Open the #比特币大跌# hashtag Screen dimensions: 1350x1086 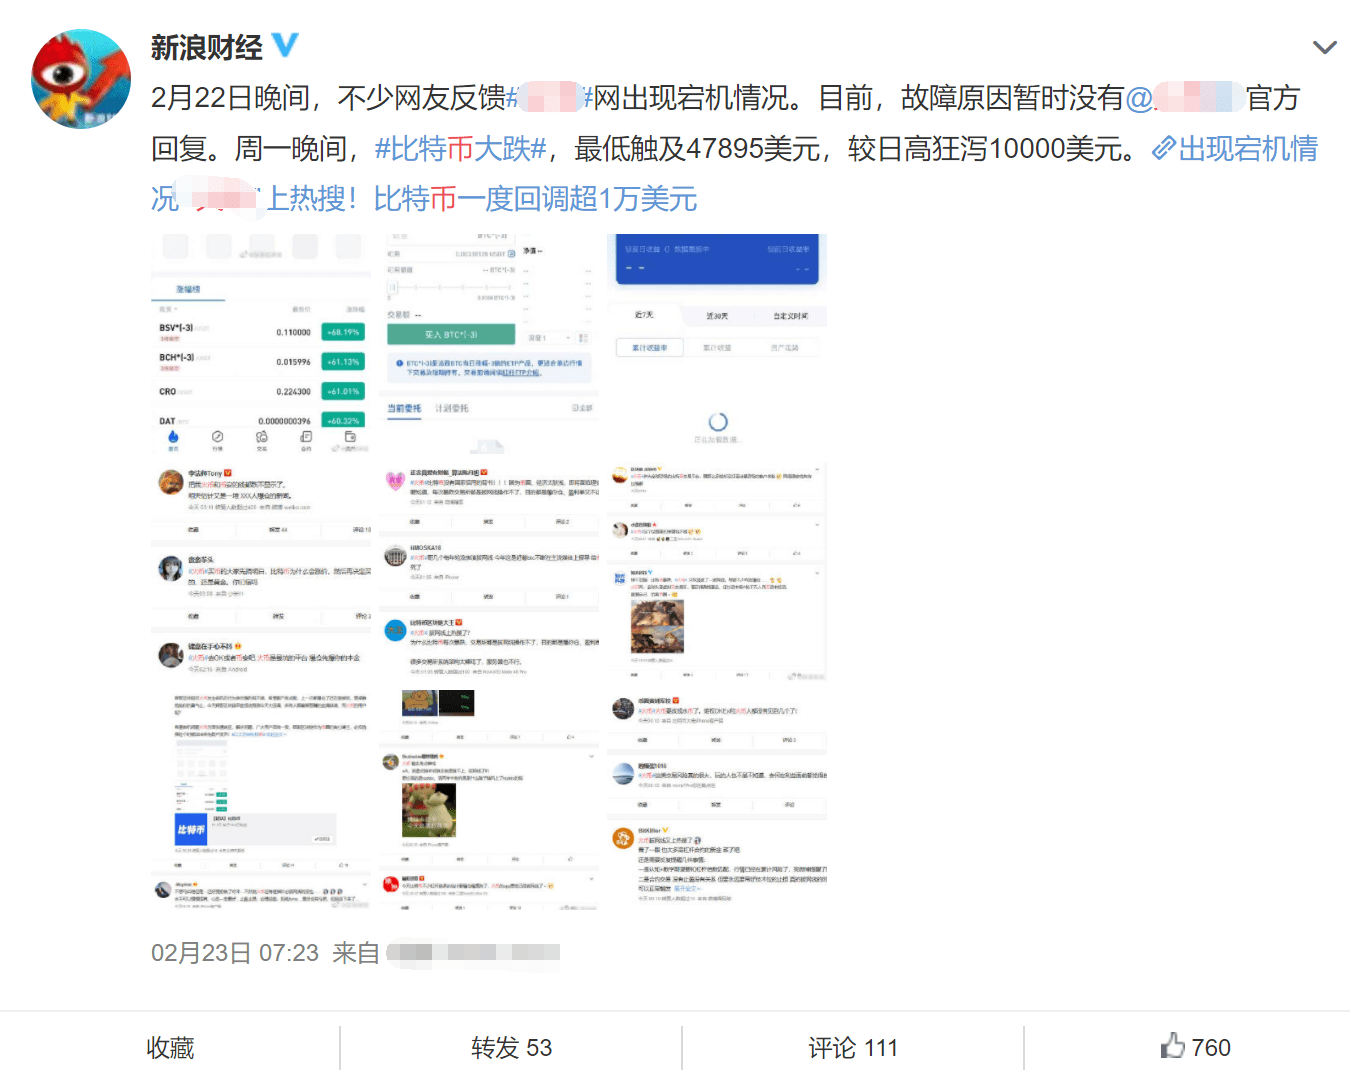tap(461, 149)
